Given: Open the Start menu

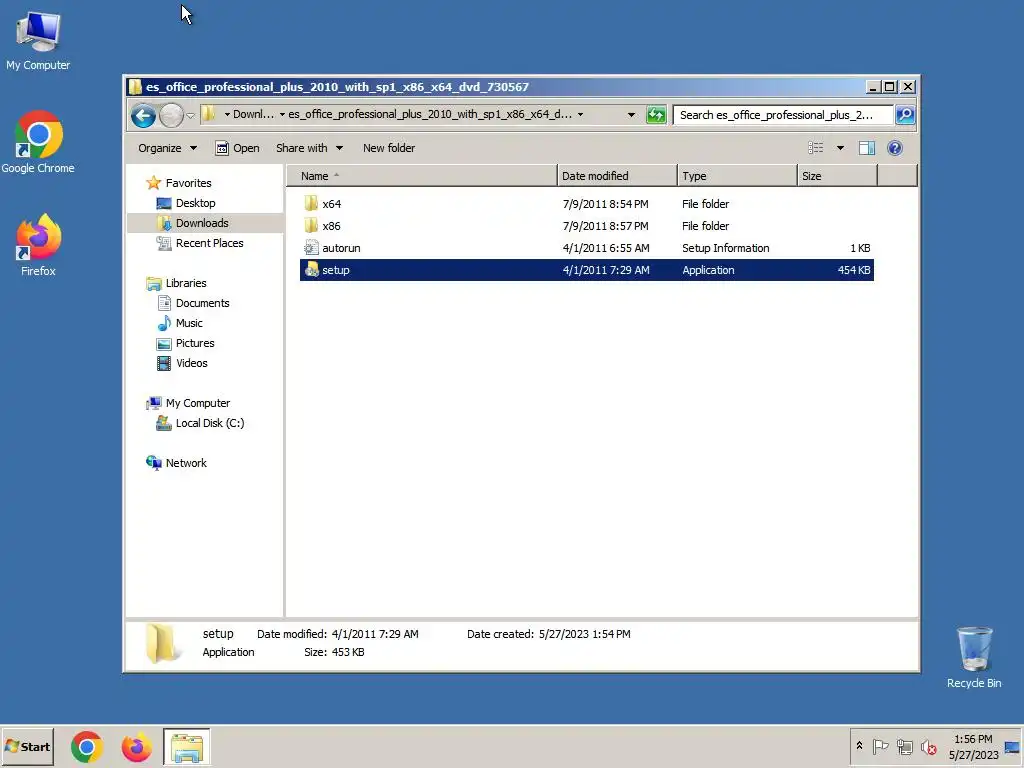Looking at the screenshot, I should [x=27, y=746].
